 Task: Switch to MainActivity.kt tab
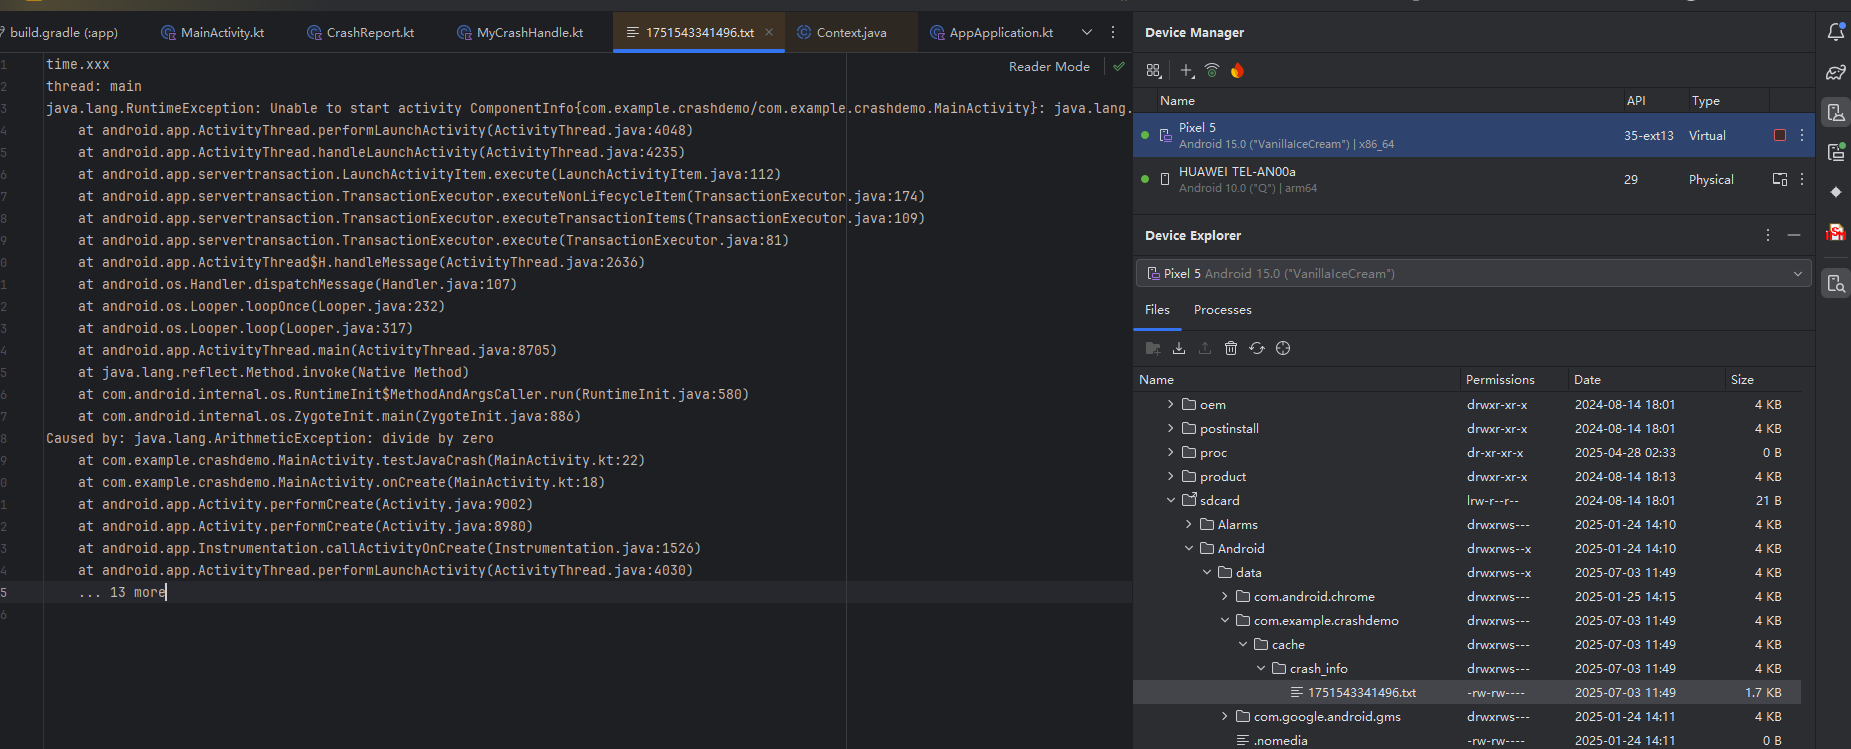click(x=213, y=32)
